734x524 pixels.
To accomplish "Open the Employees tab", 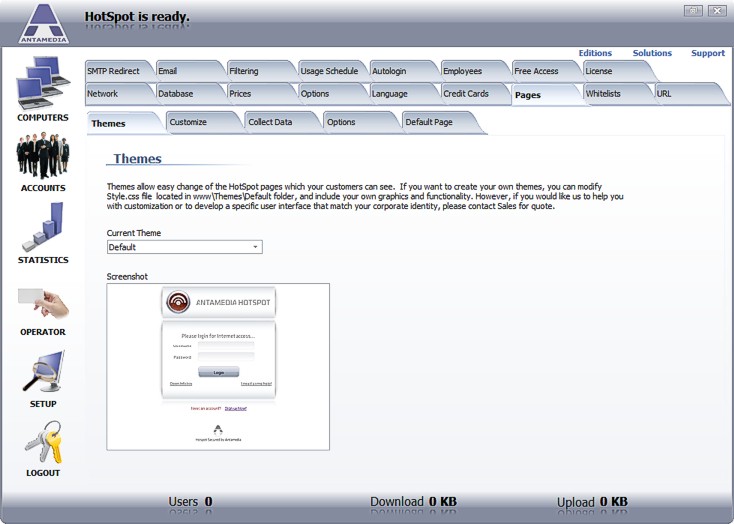I will tap(473, 71).
